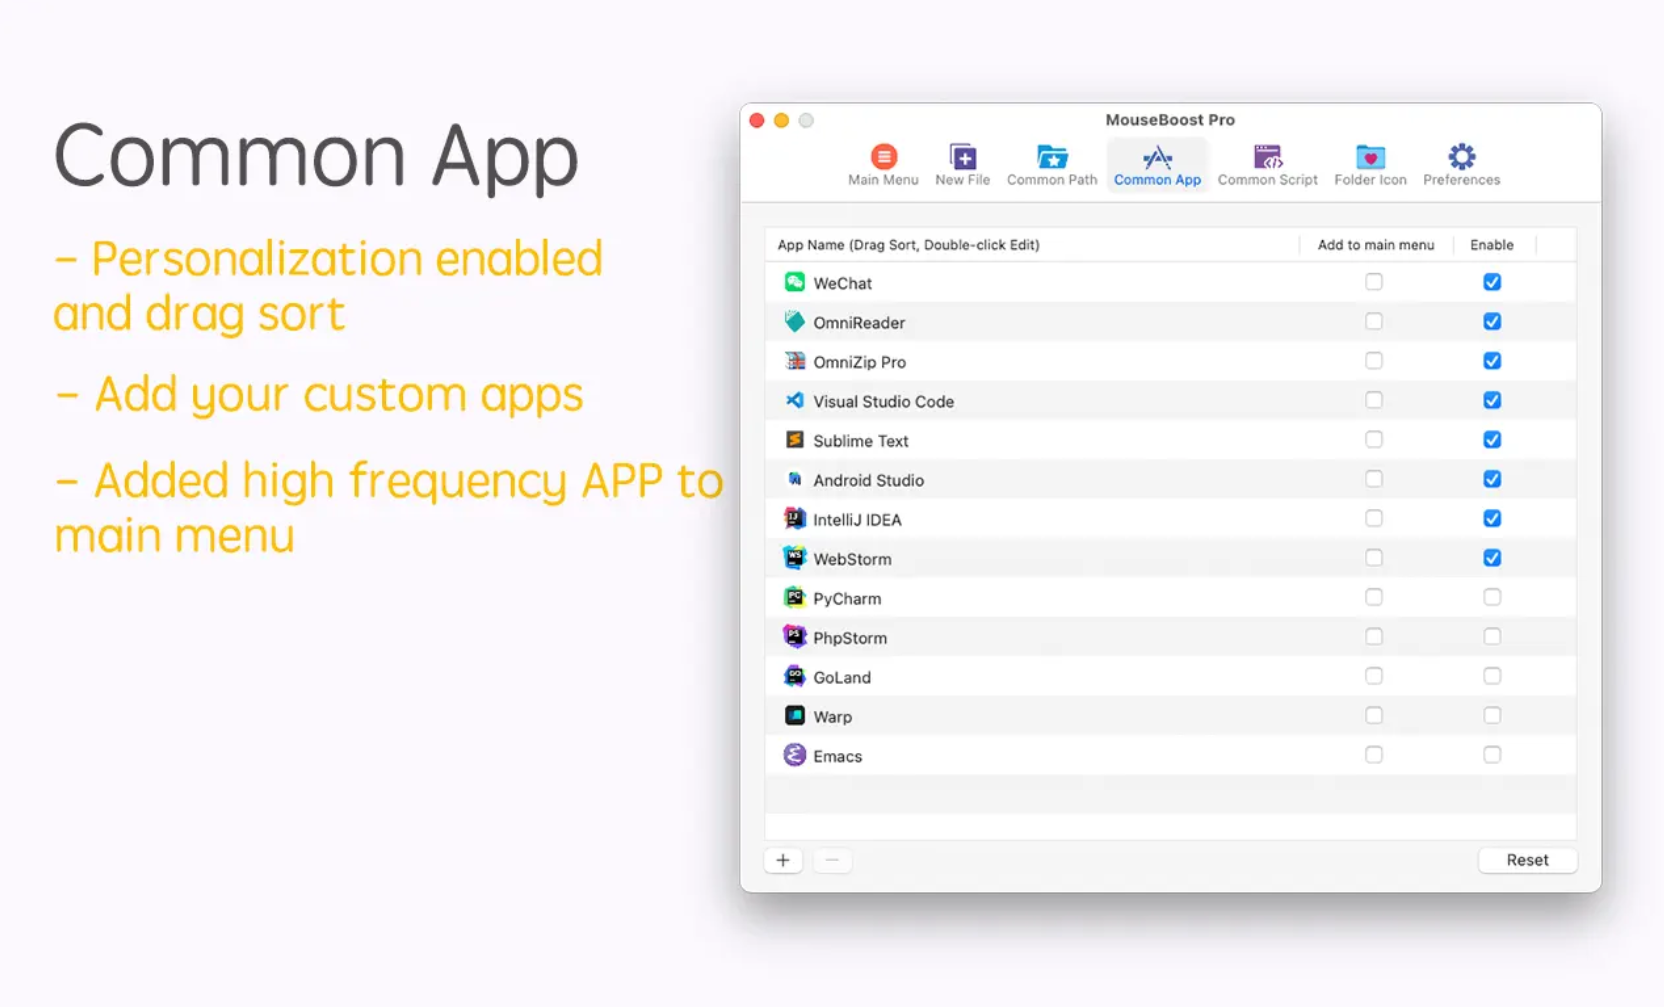Screen dimensions: 1664x1007
Task: Select the OmniZip Pro row name
Action: coord(859,362)
